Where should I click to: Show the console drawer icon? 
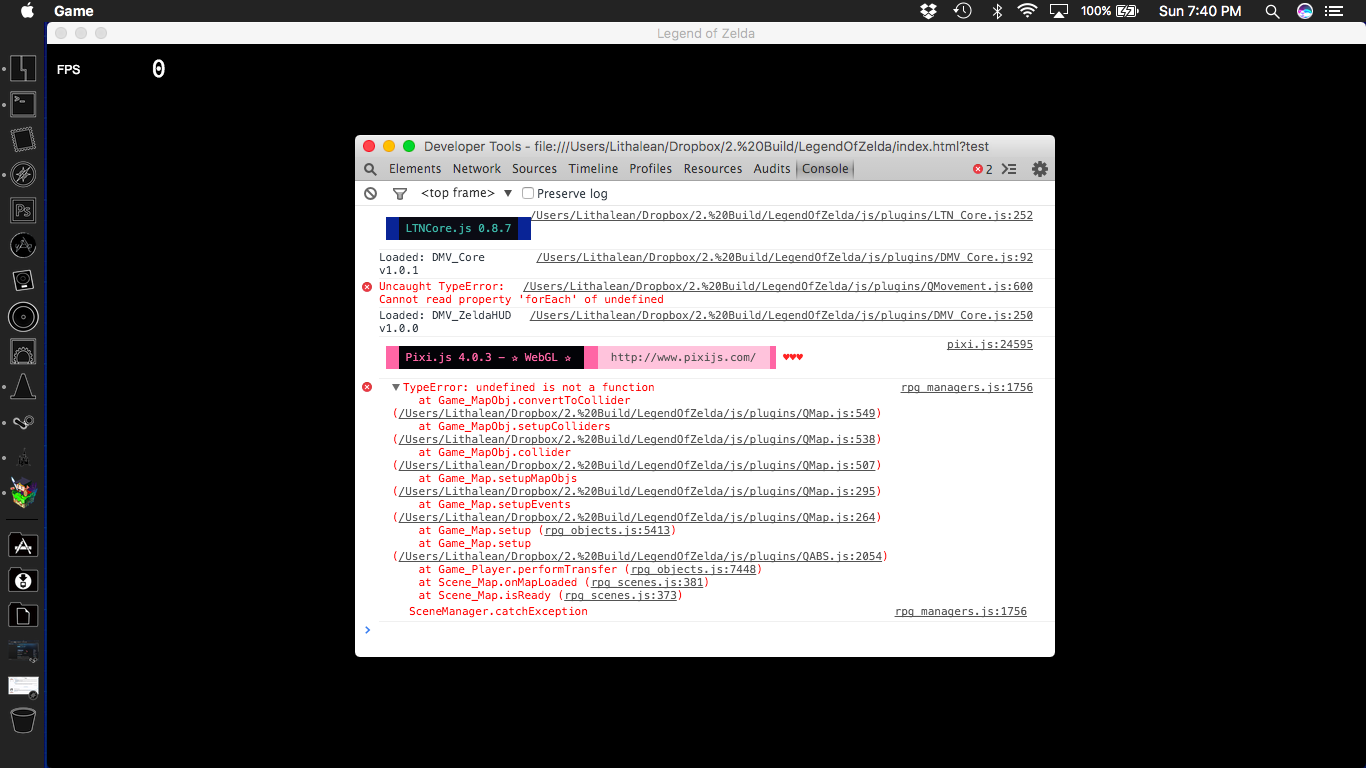[x=1009, y=169]
